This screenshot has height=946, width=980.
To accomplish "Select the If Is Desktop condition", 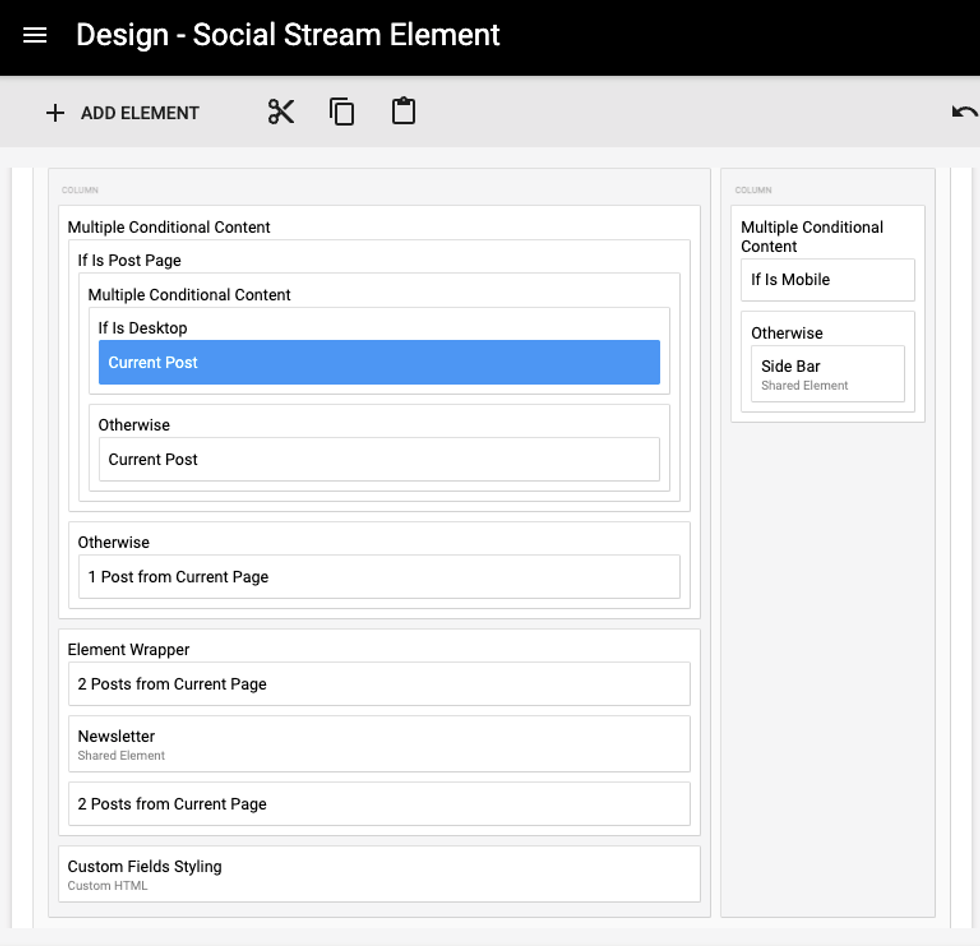I will (x=142, y=328).
